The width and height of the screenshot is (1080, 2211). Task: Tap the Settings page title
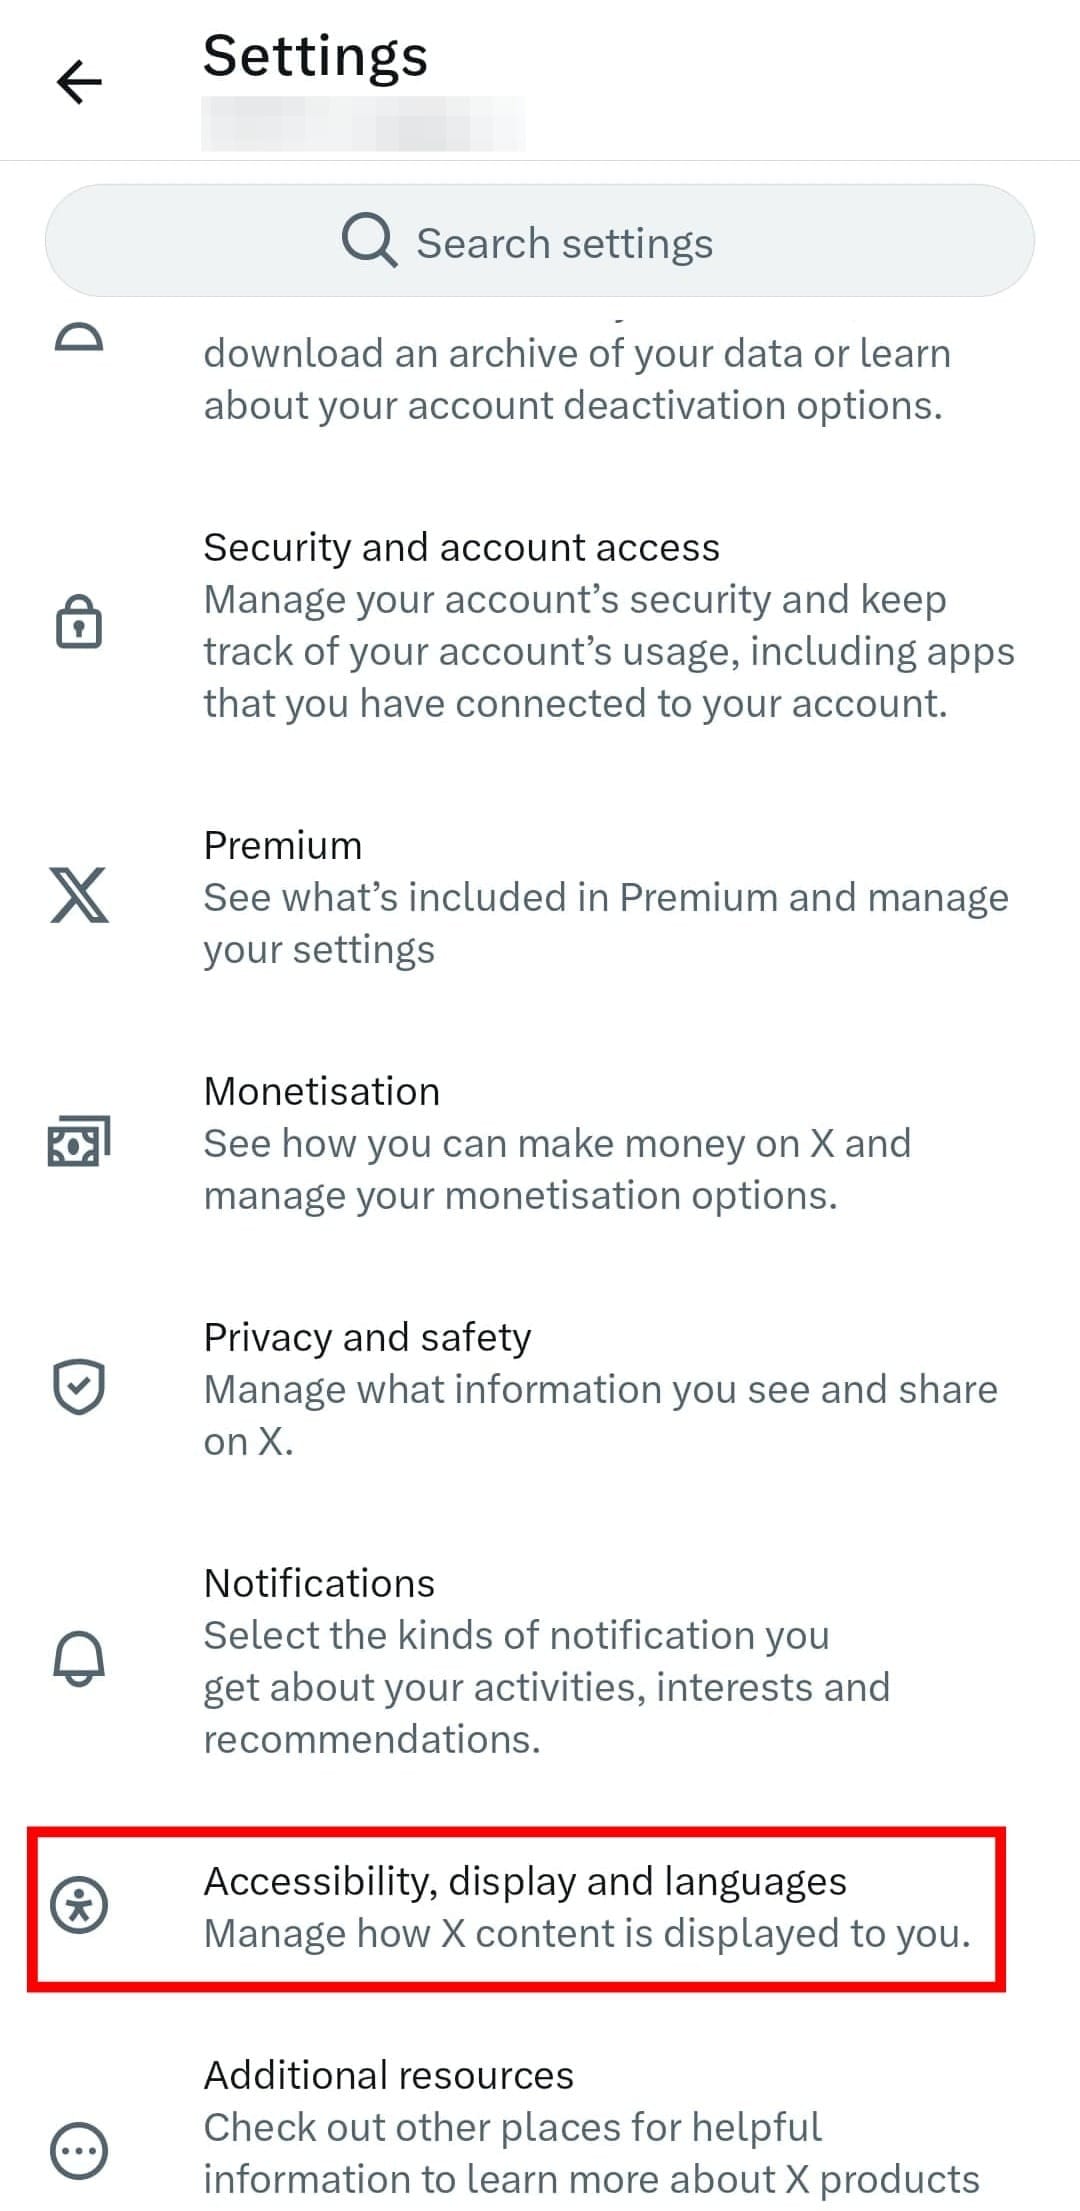click(x=315, y=55)
